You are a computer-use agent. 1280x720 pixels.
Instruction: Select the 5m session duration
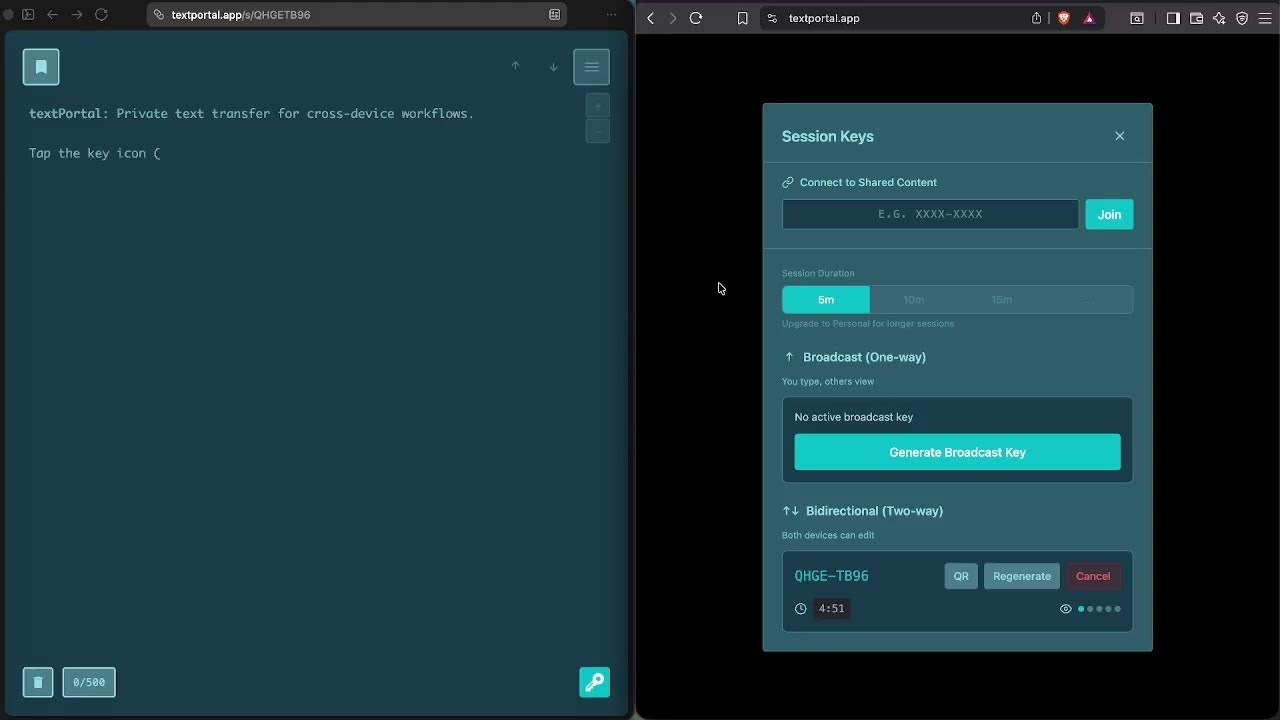click(826, 300)
